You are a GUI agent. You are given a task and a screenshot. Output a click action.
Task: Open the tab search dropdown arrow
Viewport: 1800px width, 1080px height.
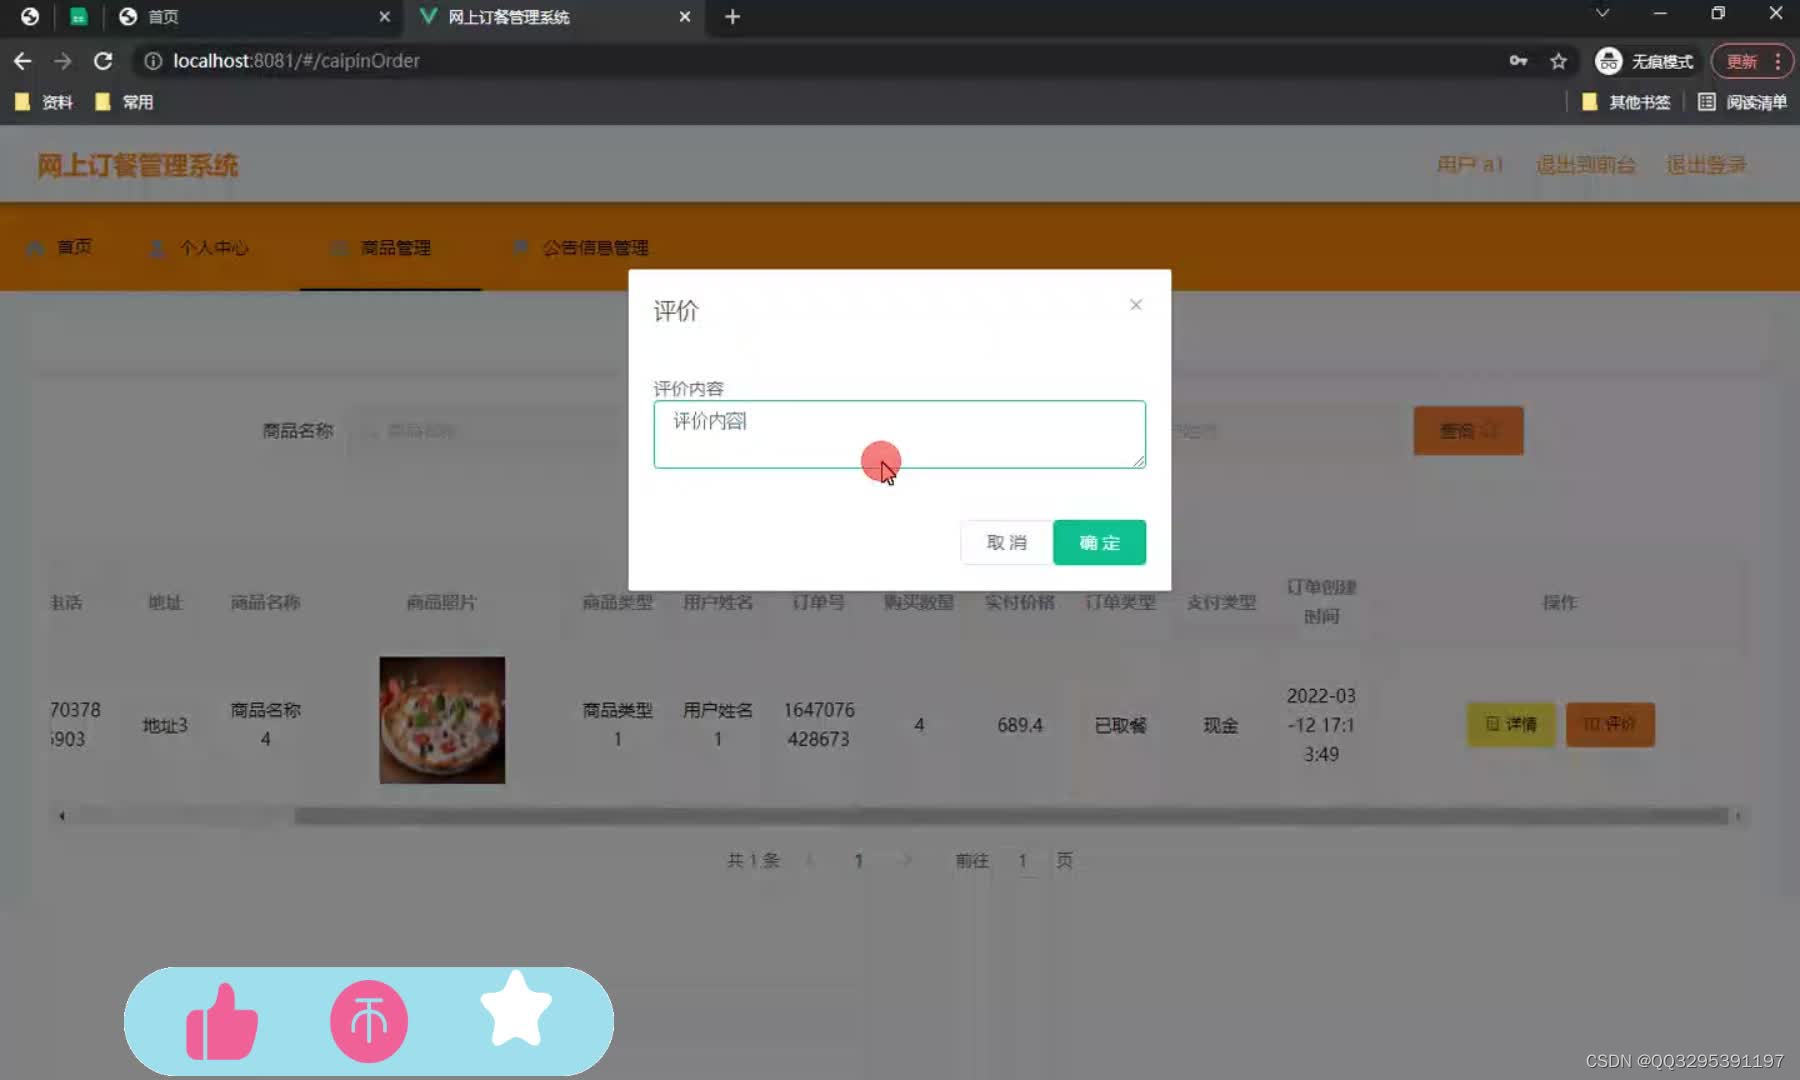click(1602, 13)
